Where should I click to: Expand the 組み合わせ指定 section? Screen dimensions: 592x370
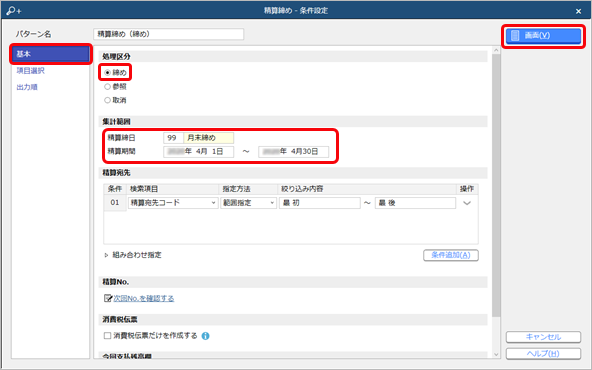coord(106,255)
